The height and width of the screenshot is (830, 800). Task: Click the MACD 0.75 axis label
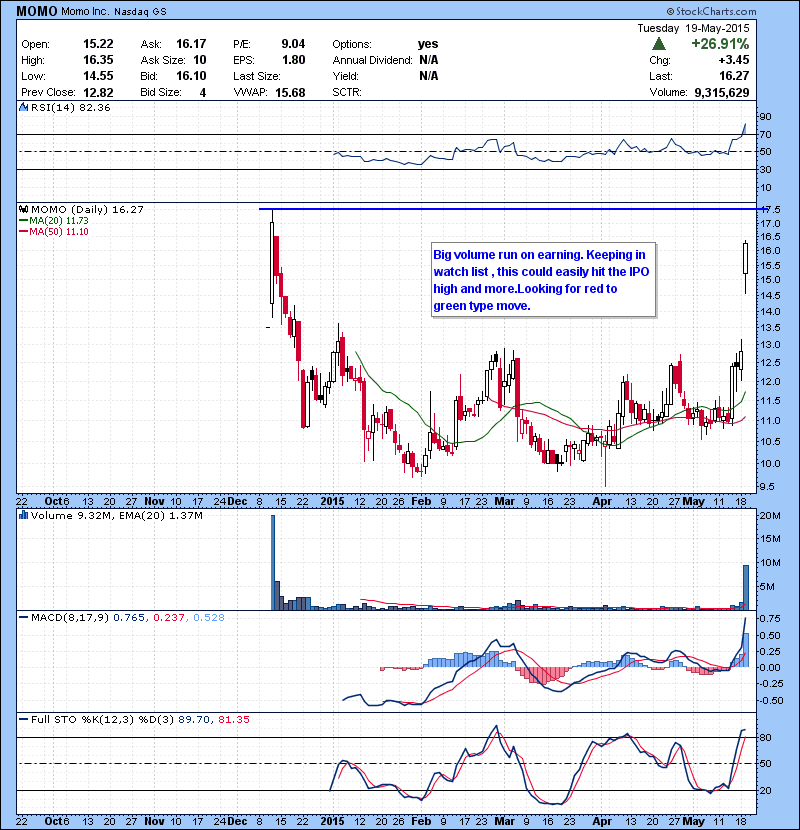click(x=771, y=618)
